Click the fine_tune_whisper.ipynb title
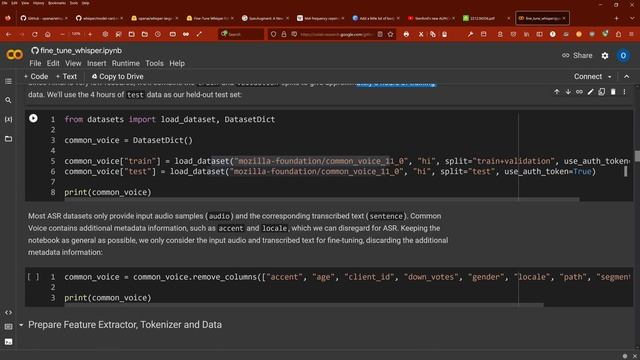The width and height of the screenshot is (640, 360). pyautogui.click(x=81, y=51)
